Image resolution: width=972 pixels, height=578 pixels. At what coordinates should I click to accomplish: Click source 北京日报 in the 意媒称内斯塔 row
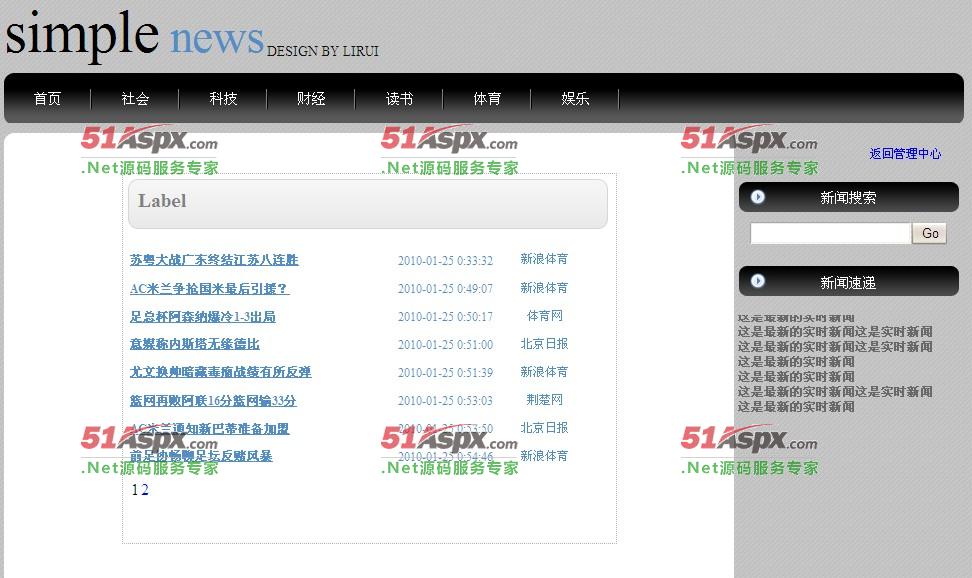(x=544, y=344)
